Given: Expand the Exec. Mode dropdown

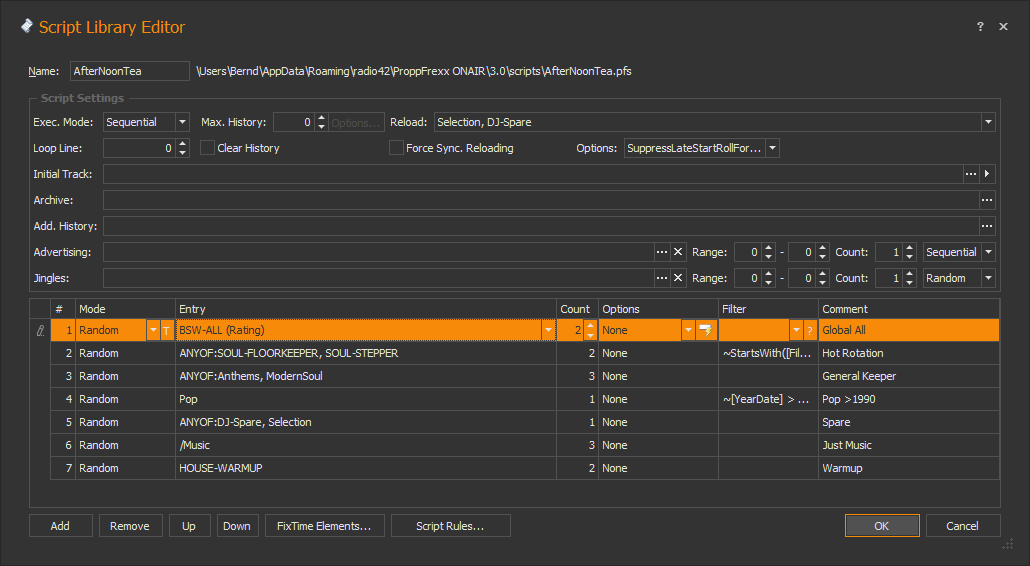Looking at the screenshot, I should [182, 122].
